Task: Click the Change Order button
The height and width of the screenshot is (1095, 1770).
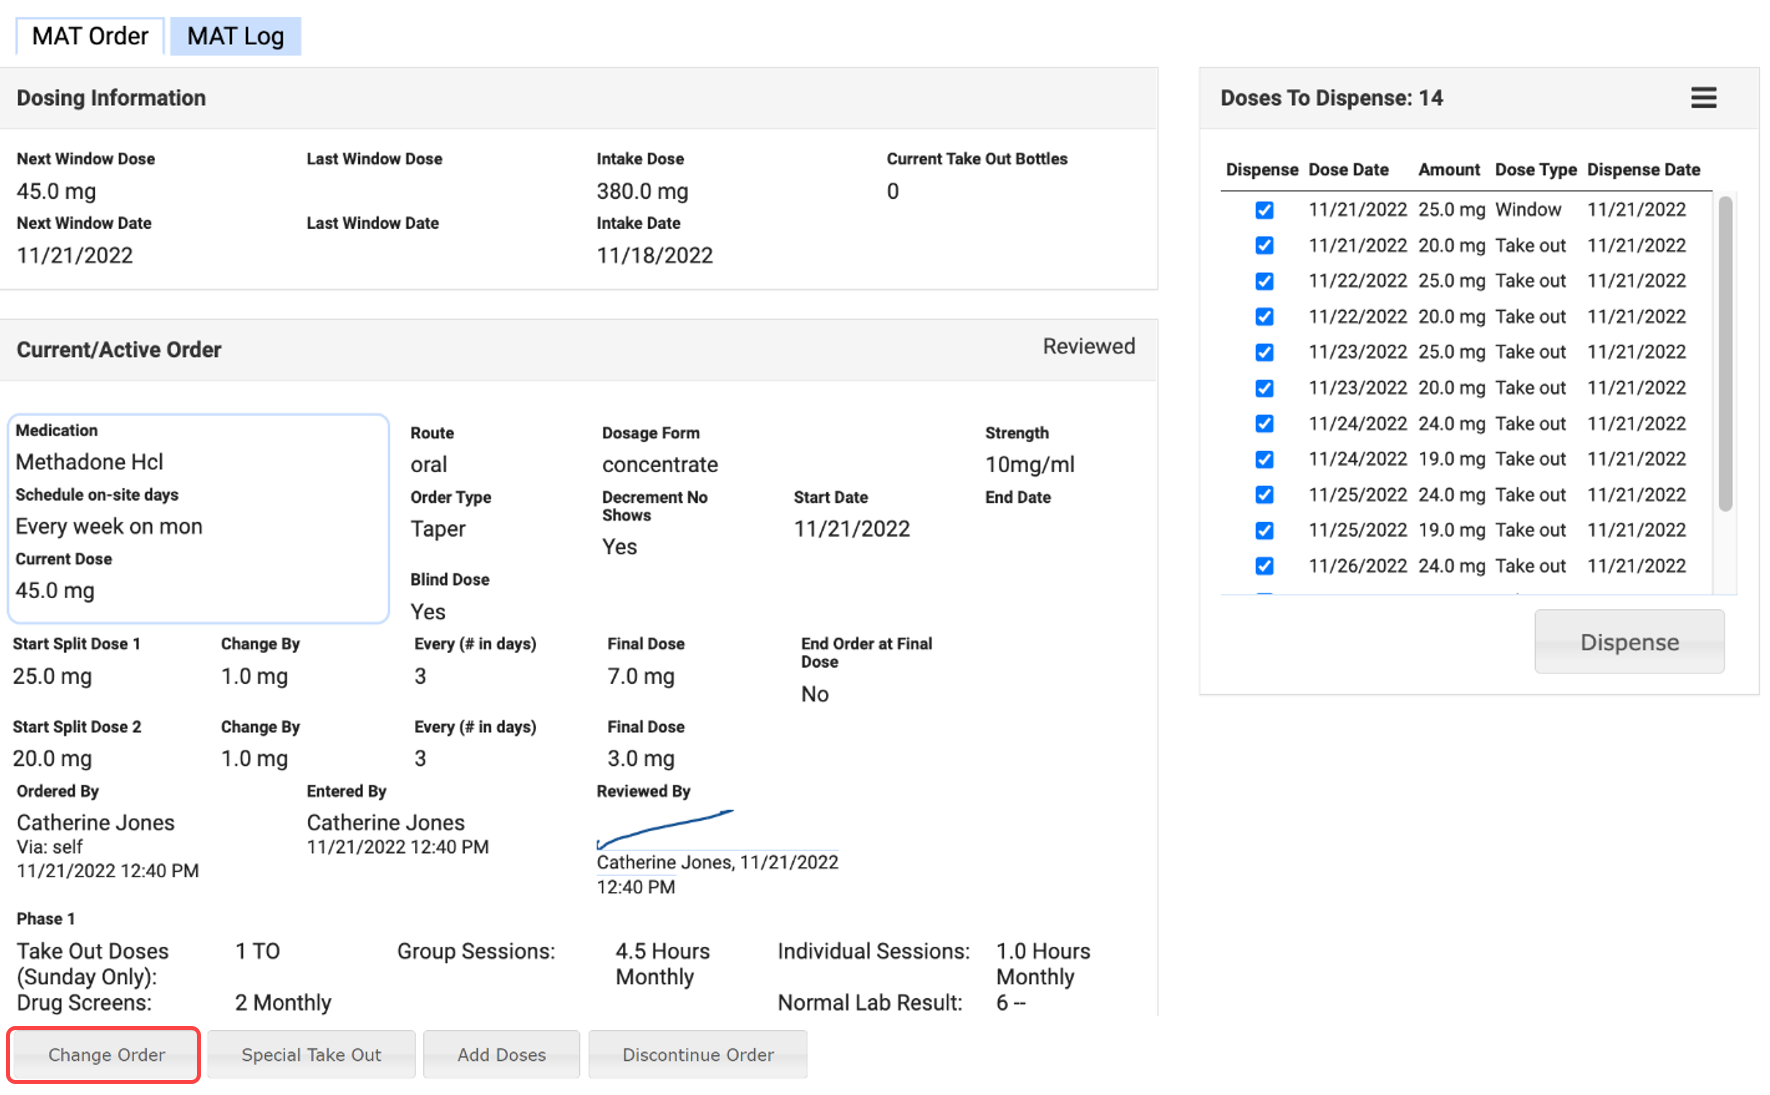Action: pyautogui.click(x=105, y=1055)
